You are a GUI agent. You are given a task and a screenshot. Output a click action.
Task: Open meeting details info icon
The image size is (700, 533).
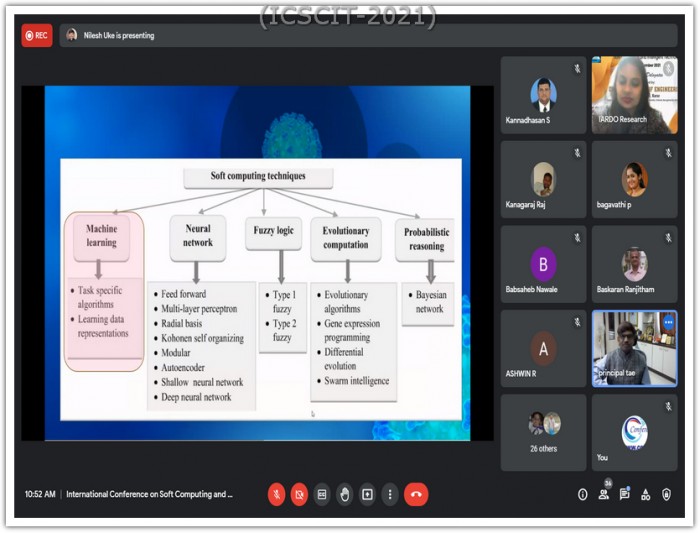(583, 494)
